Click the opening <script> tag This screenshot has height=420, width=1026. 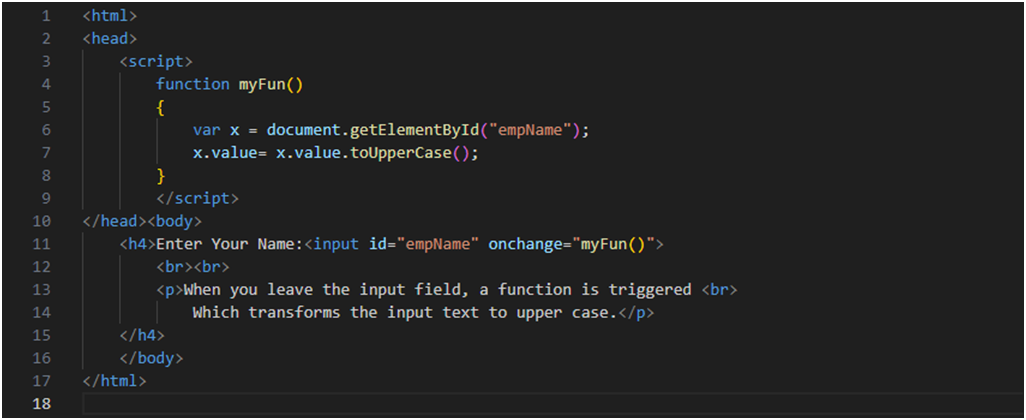(156, 61)
